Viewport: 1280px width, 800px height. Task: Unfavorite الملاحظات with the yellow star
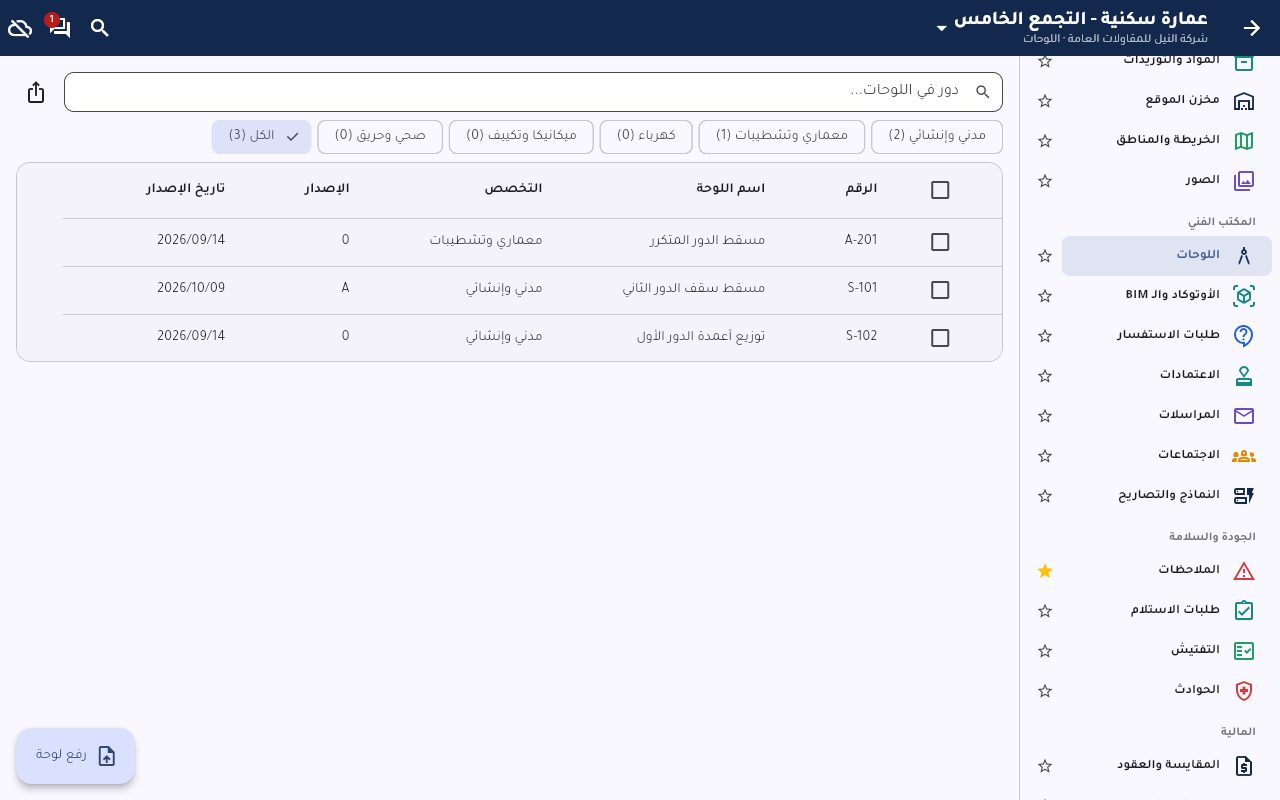1045,571
